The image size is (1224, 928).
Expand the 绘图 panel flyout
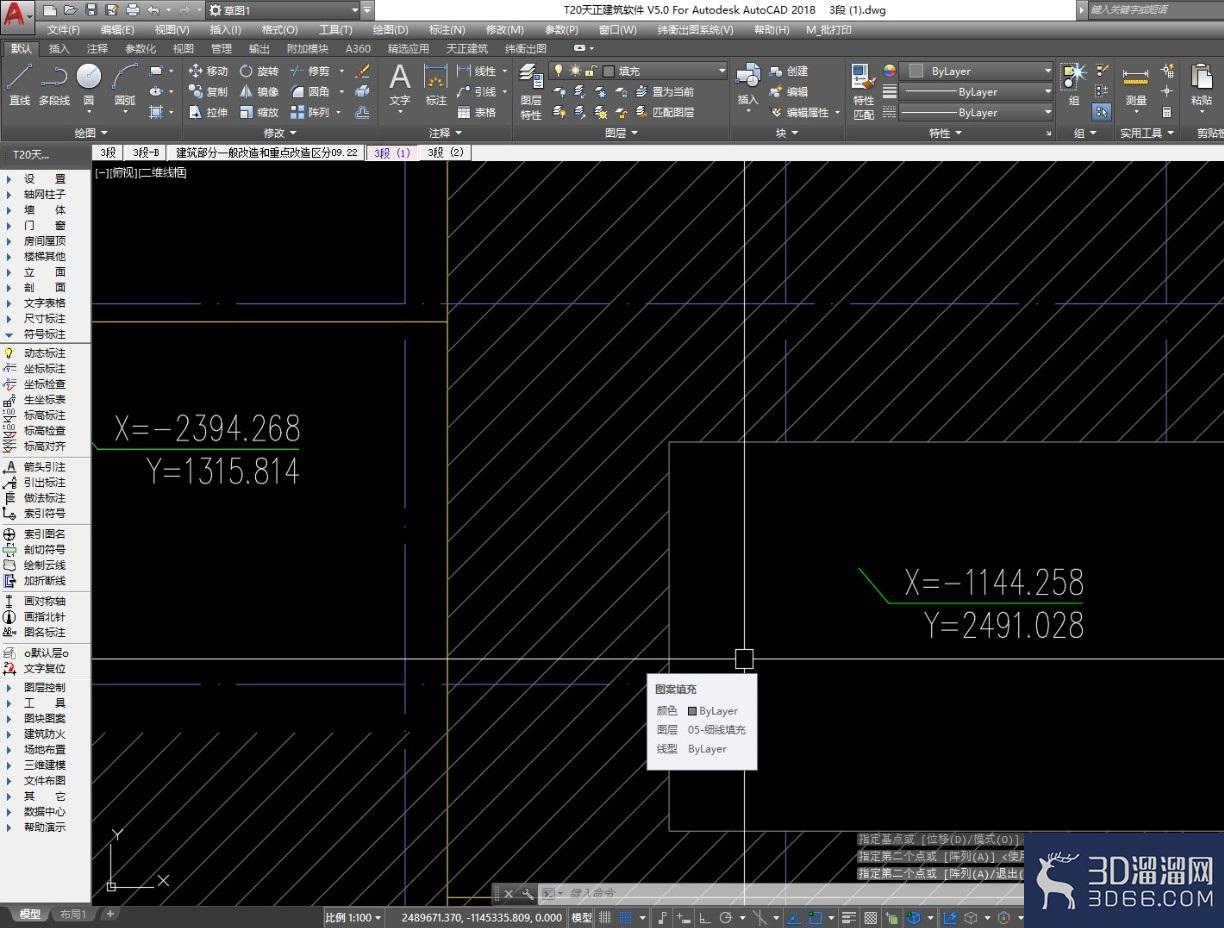coord(91,133)
